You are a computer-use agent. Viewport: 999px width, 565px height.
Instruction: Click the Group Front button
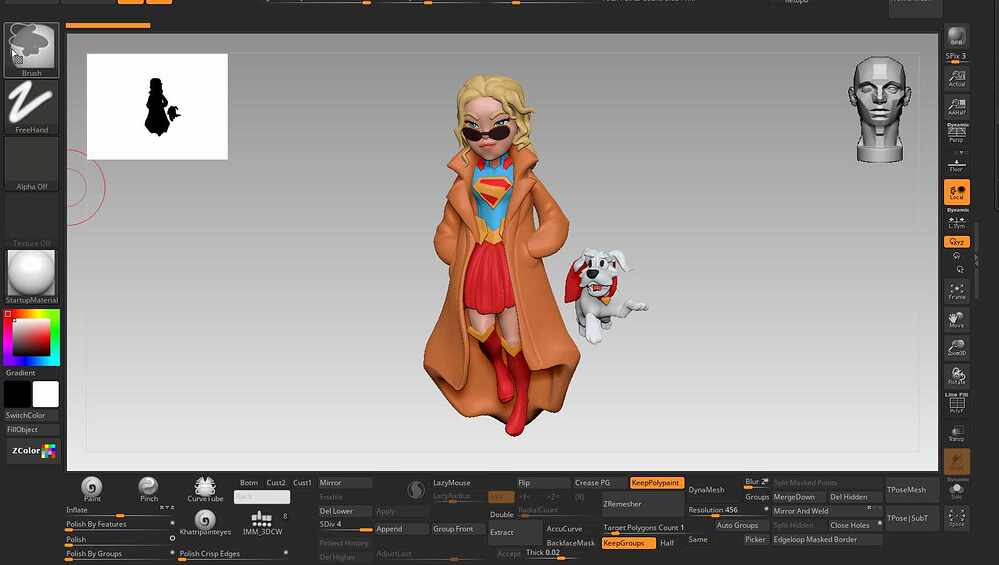[458, 529]
